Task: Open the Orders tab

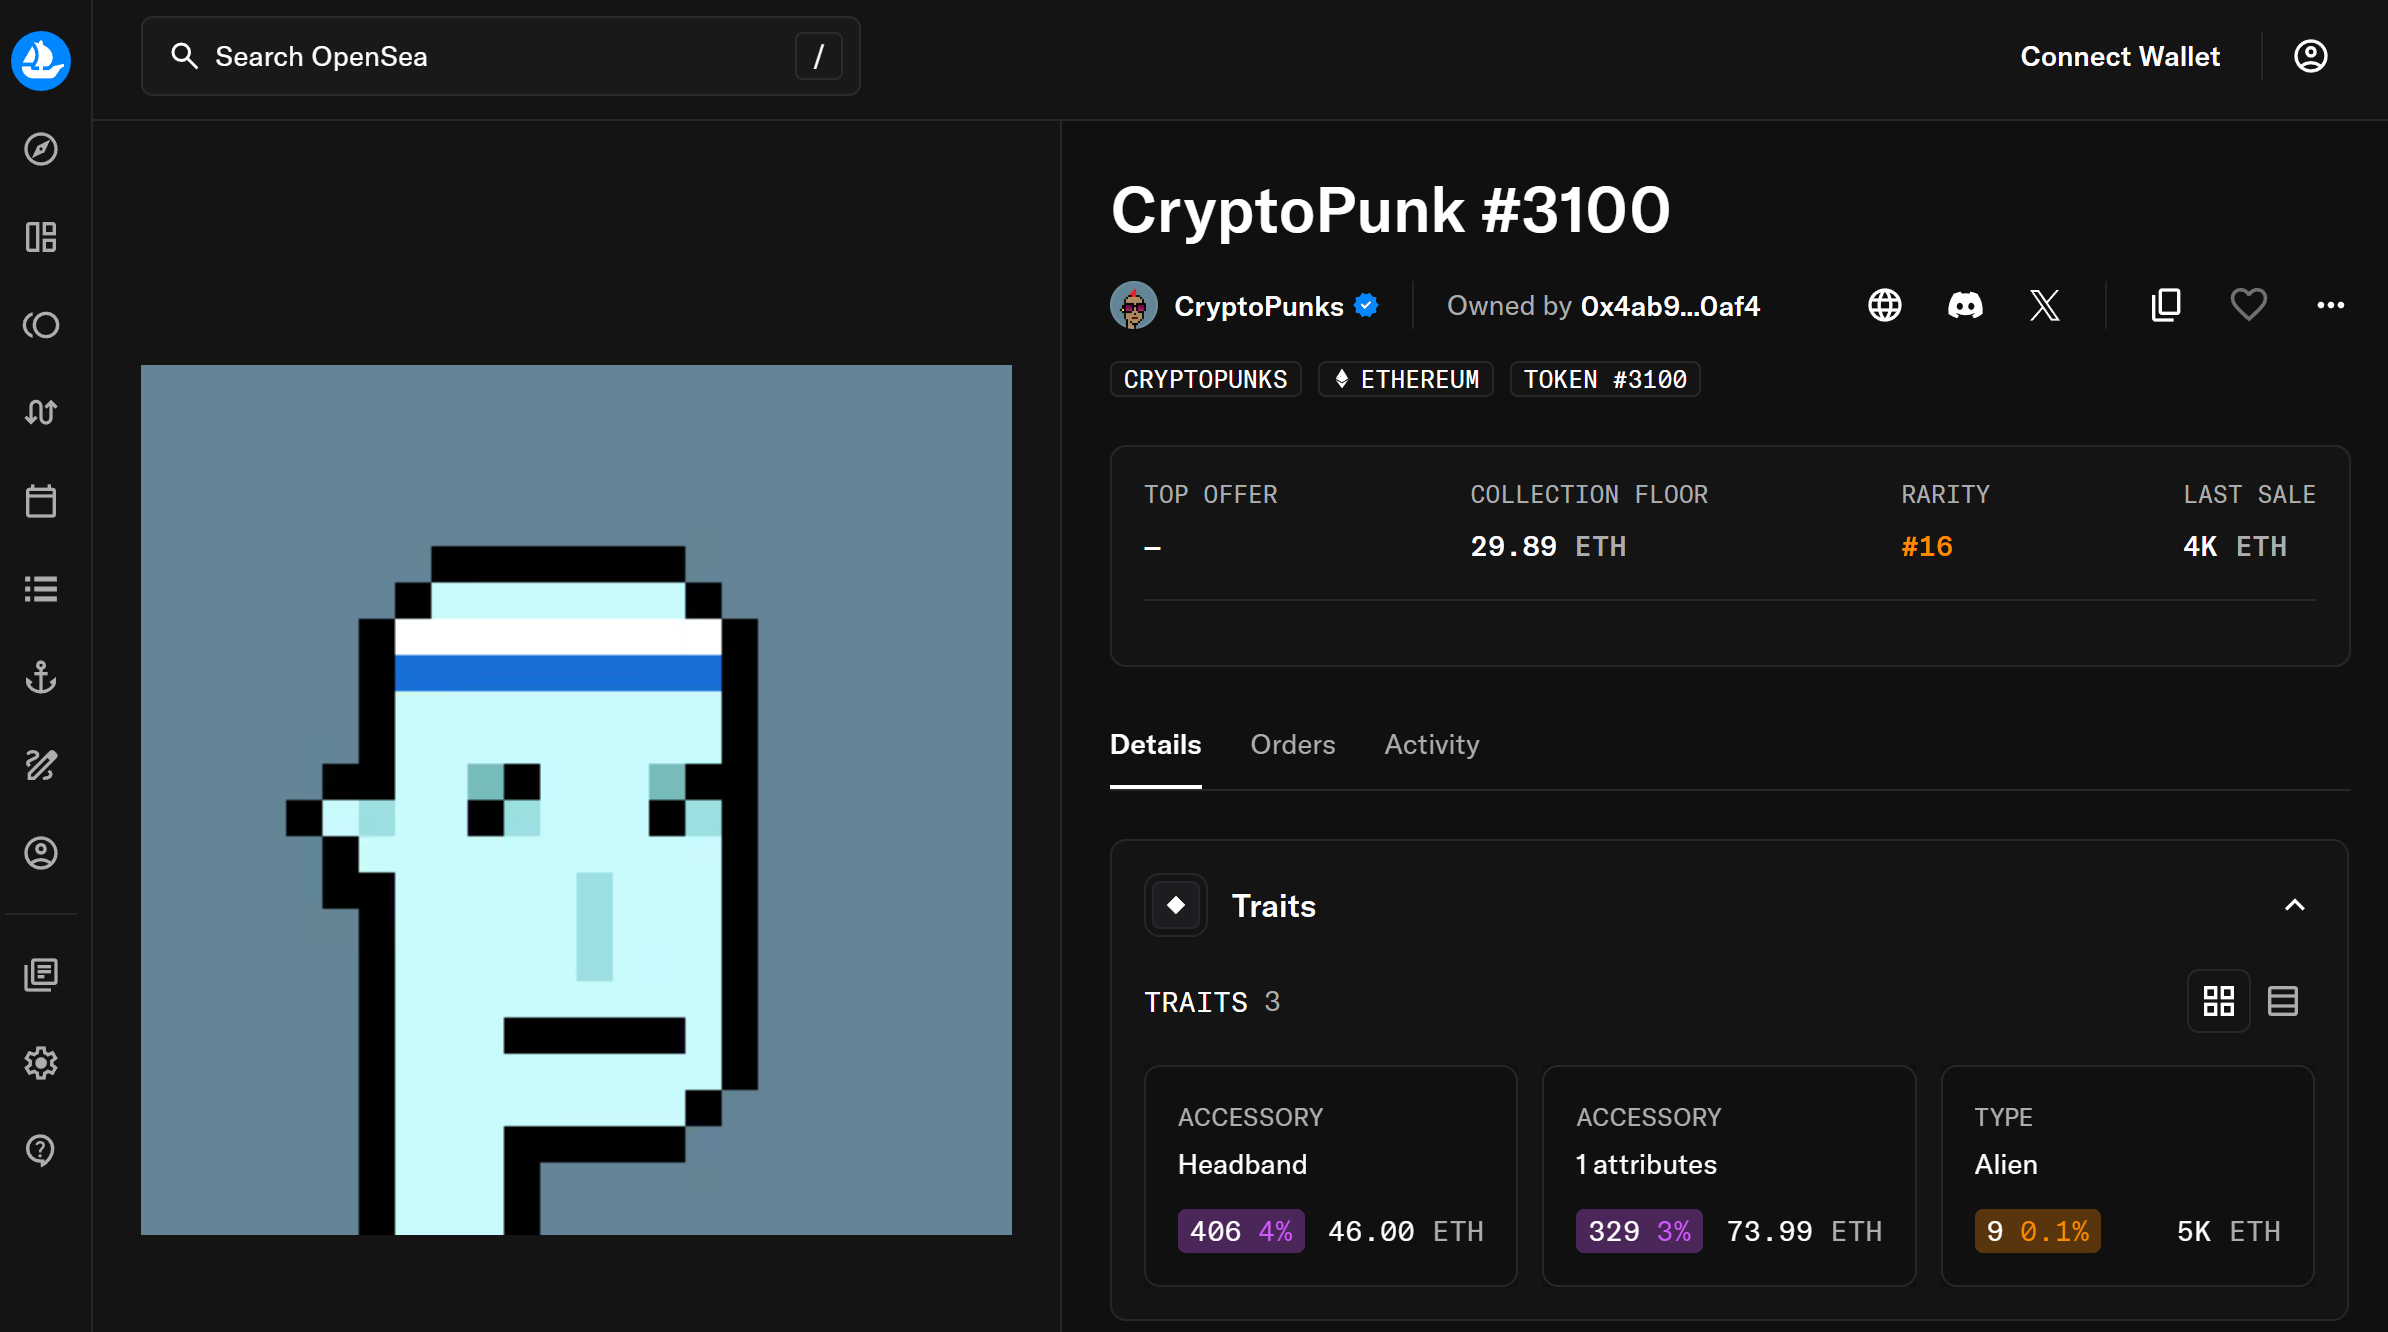Action: click(x=1293, y=744)
